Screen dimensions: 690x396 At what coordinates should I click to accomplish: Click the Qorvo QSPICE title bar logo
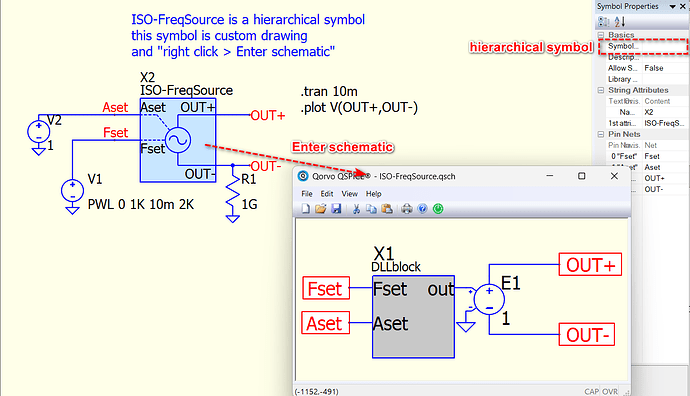(303, 176)
